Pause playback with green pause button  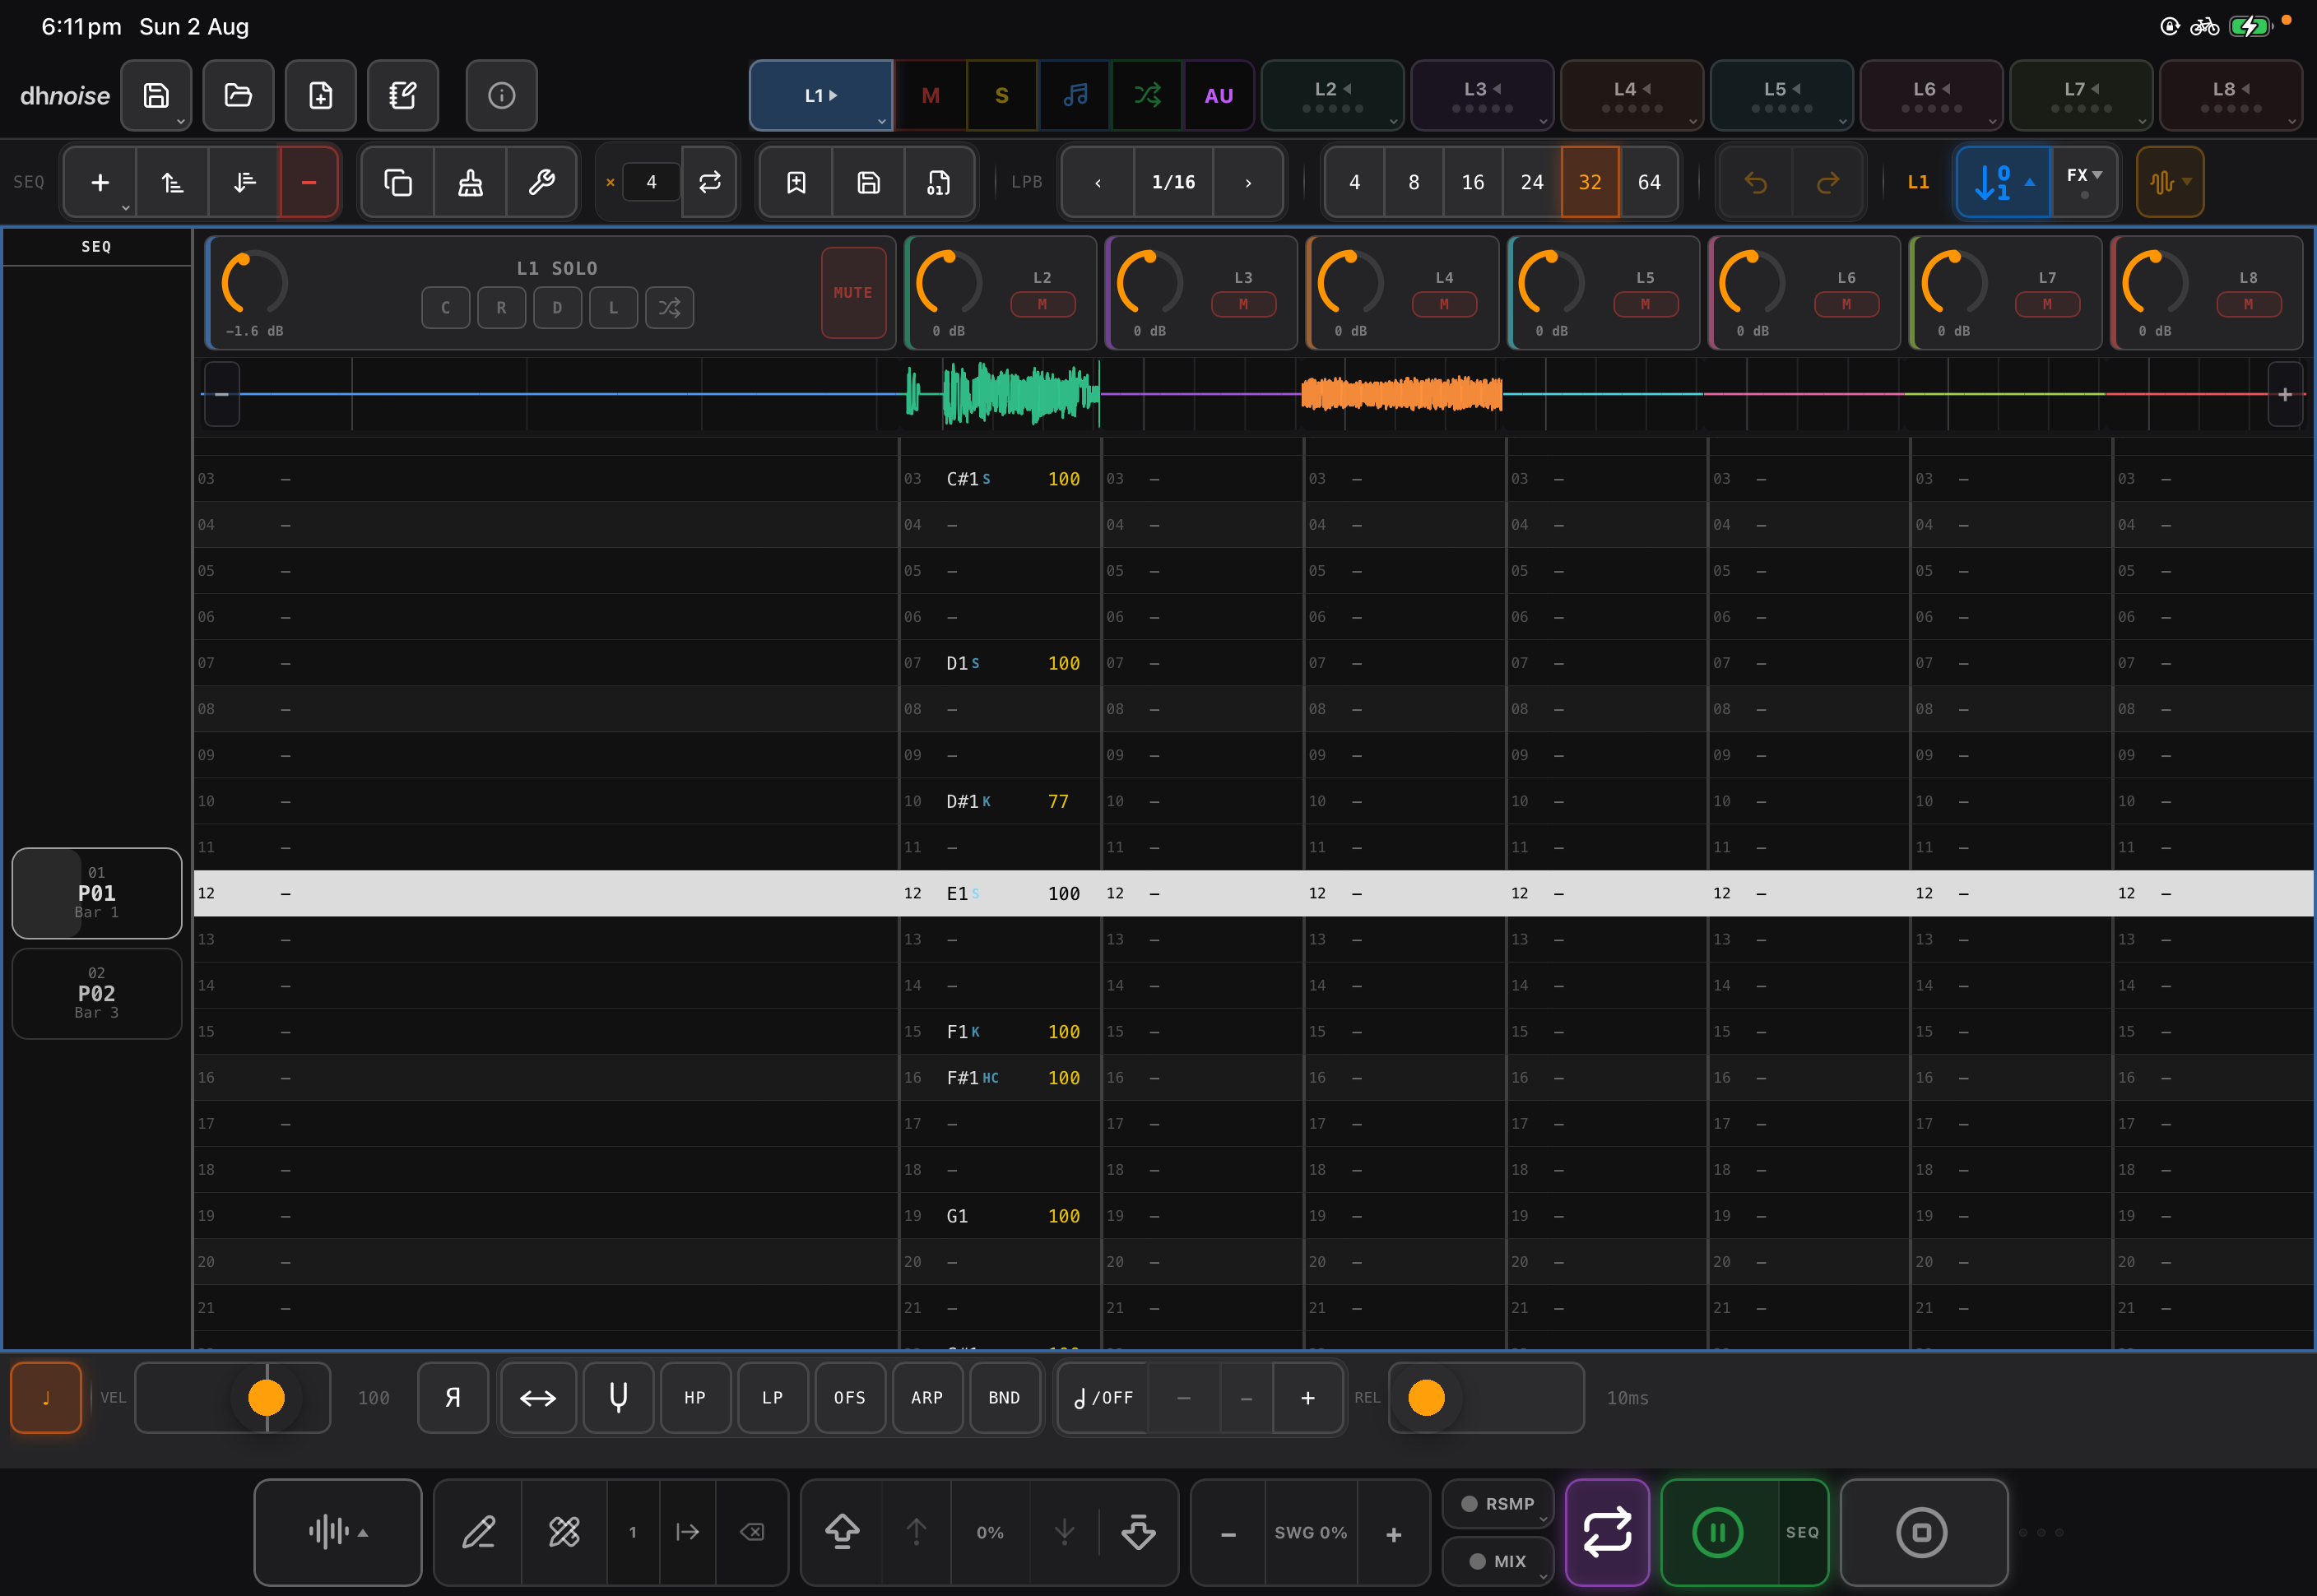(x=1718, y=1531)
